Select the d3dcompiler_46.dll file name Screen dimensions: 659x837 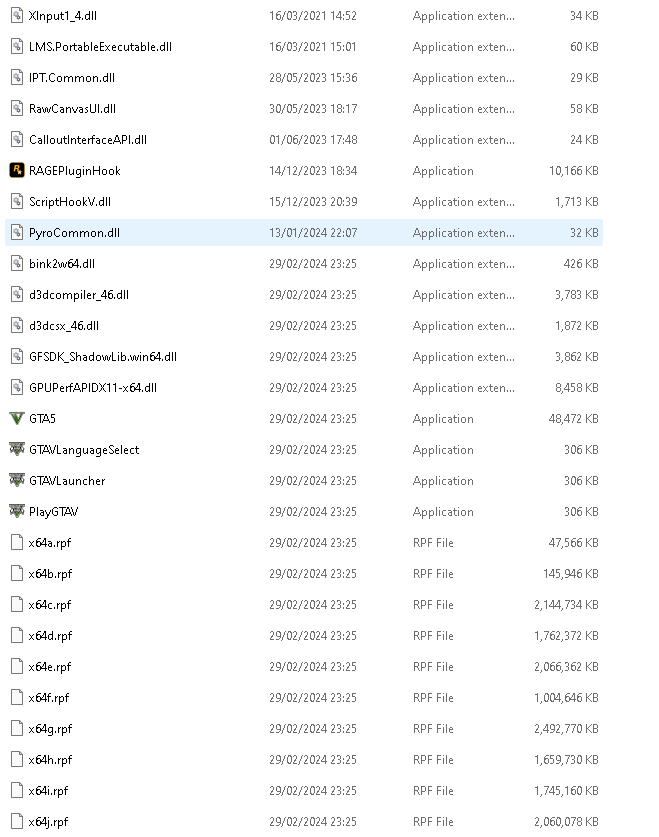(x=79, y=295)
